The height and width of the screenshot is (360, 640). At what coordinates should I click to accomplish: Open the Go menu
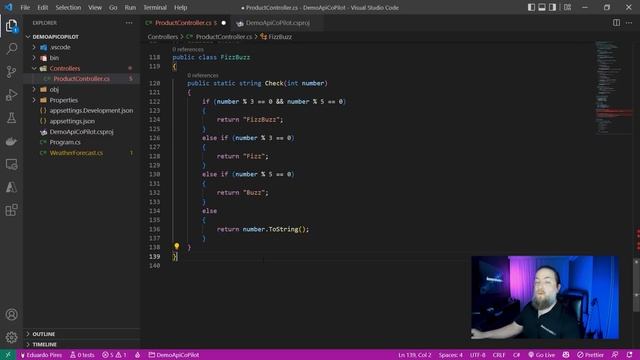[x=113, y=7]
